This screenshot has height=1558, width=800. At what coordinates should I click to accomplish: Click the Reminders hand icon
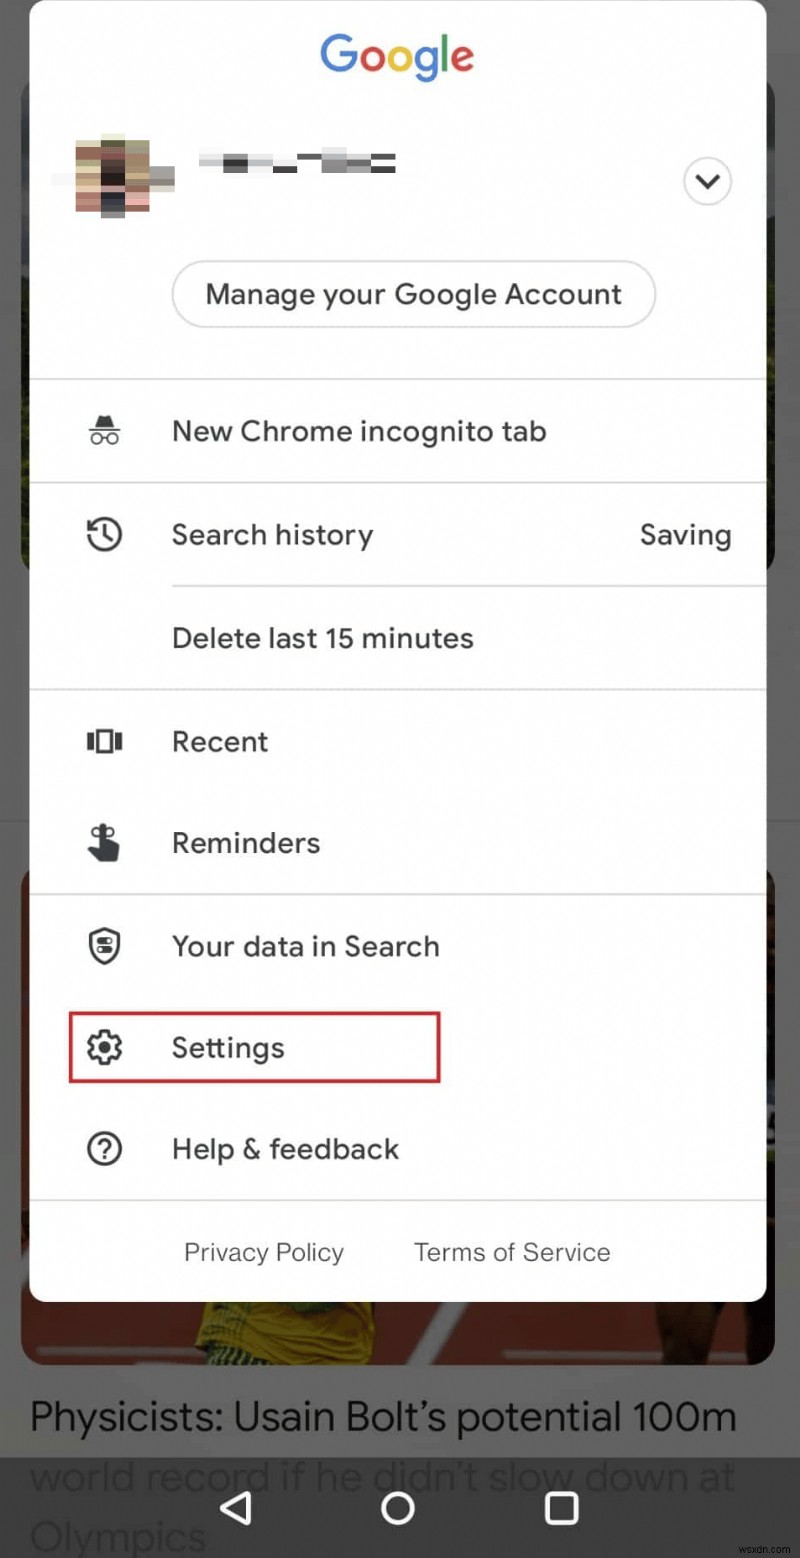[x=104, y=843]
